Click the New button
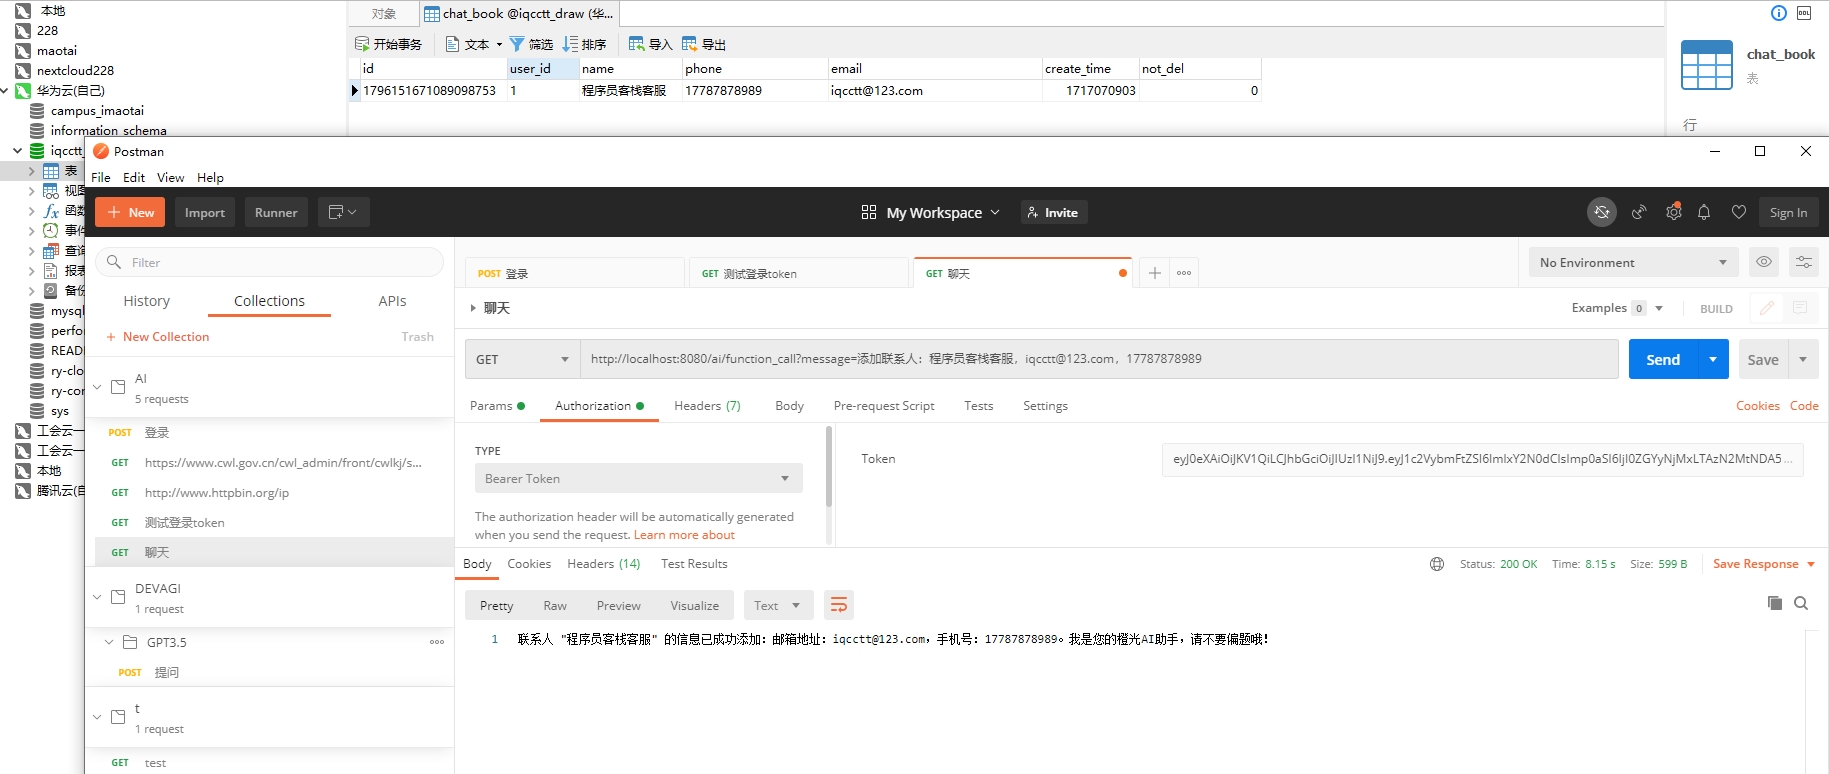1829x774 pixels. point(130,212)
